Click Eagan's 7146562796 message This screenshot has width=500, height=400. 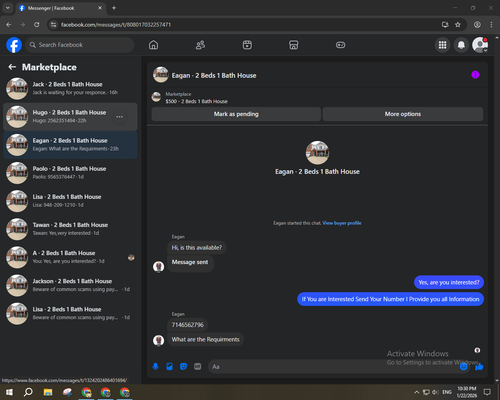point(188,325)
